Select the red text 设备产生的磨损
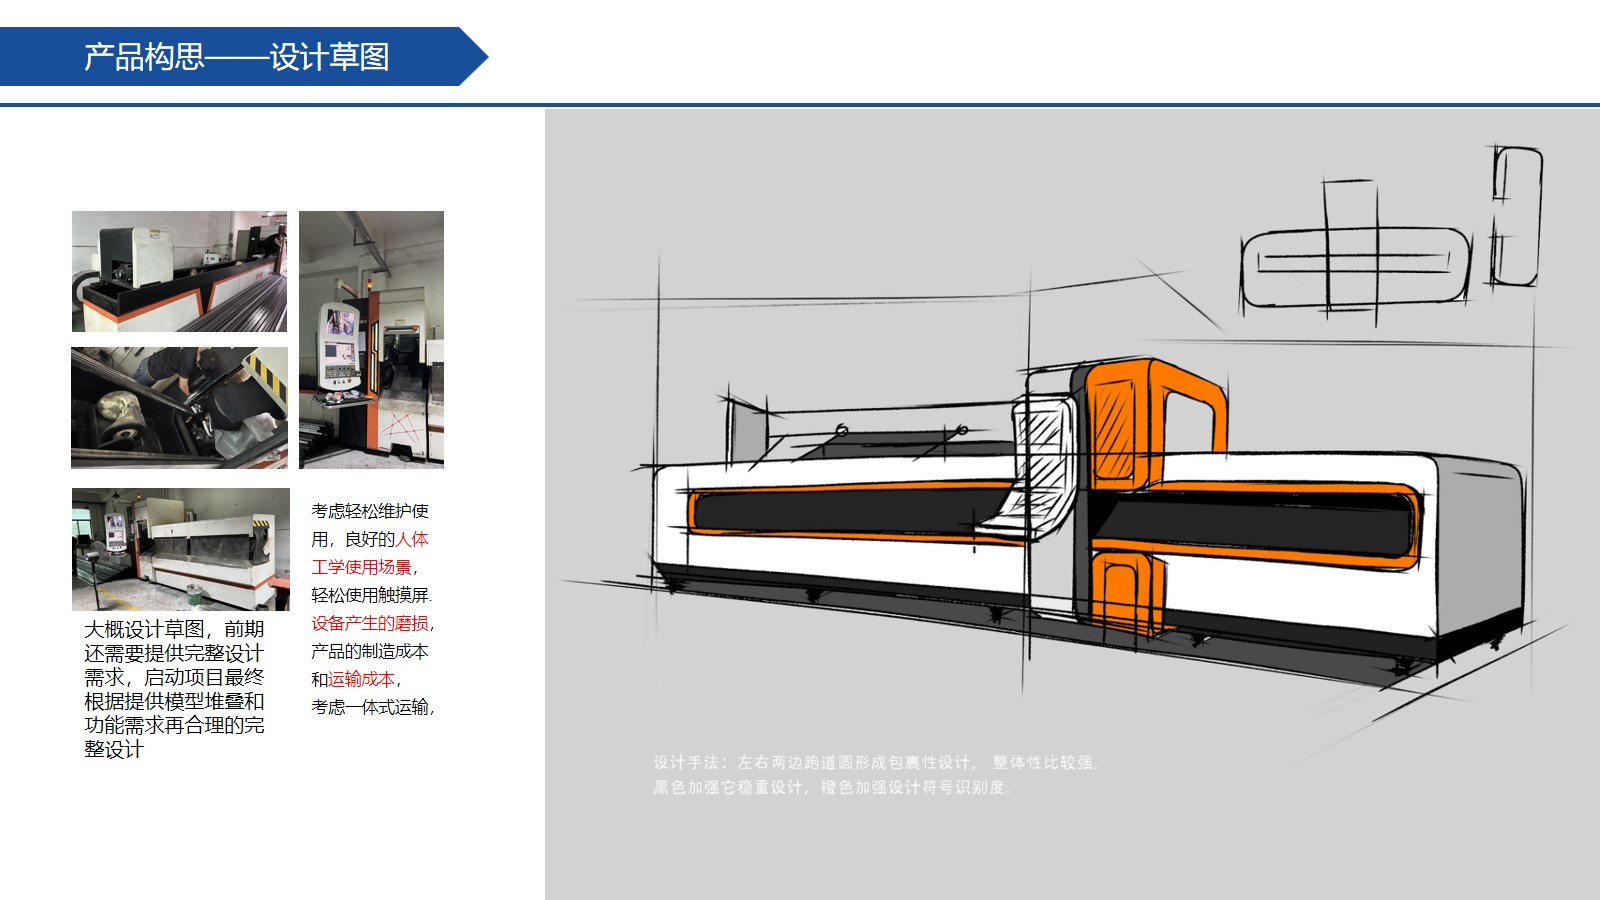The image size is (1600, 900). click(x=369, y=623)
